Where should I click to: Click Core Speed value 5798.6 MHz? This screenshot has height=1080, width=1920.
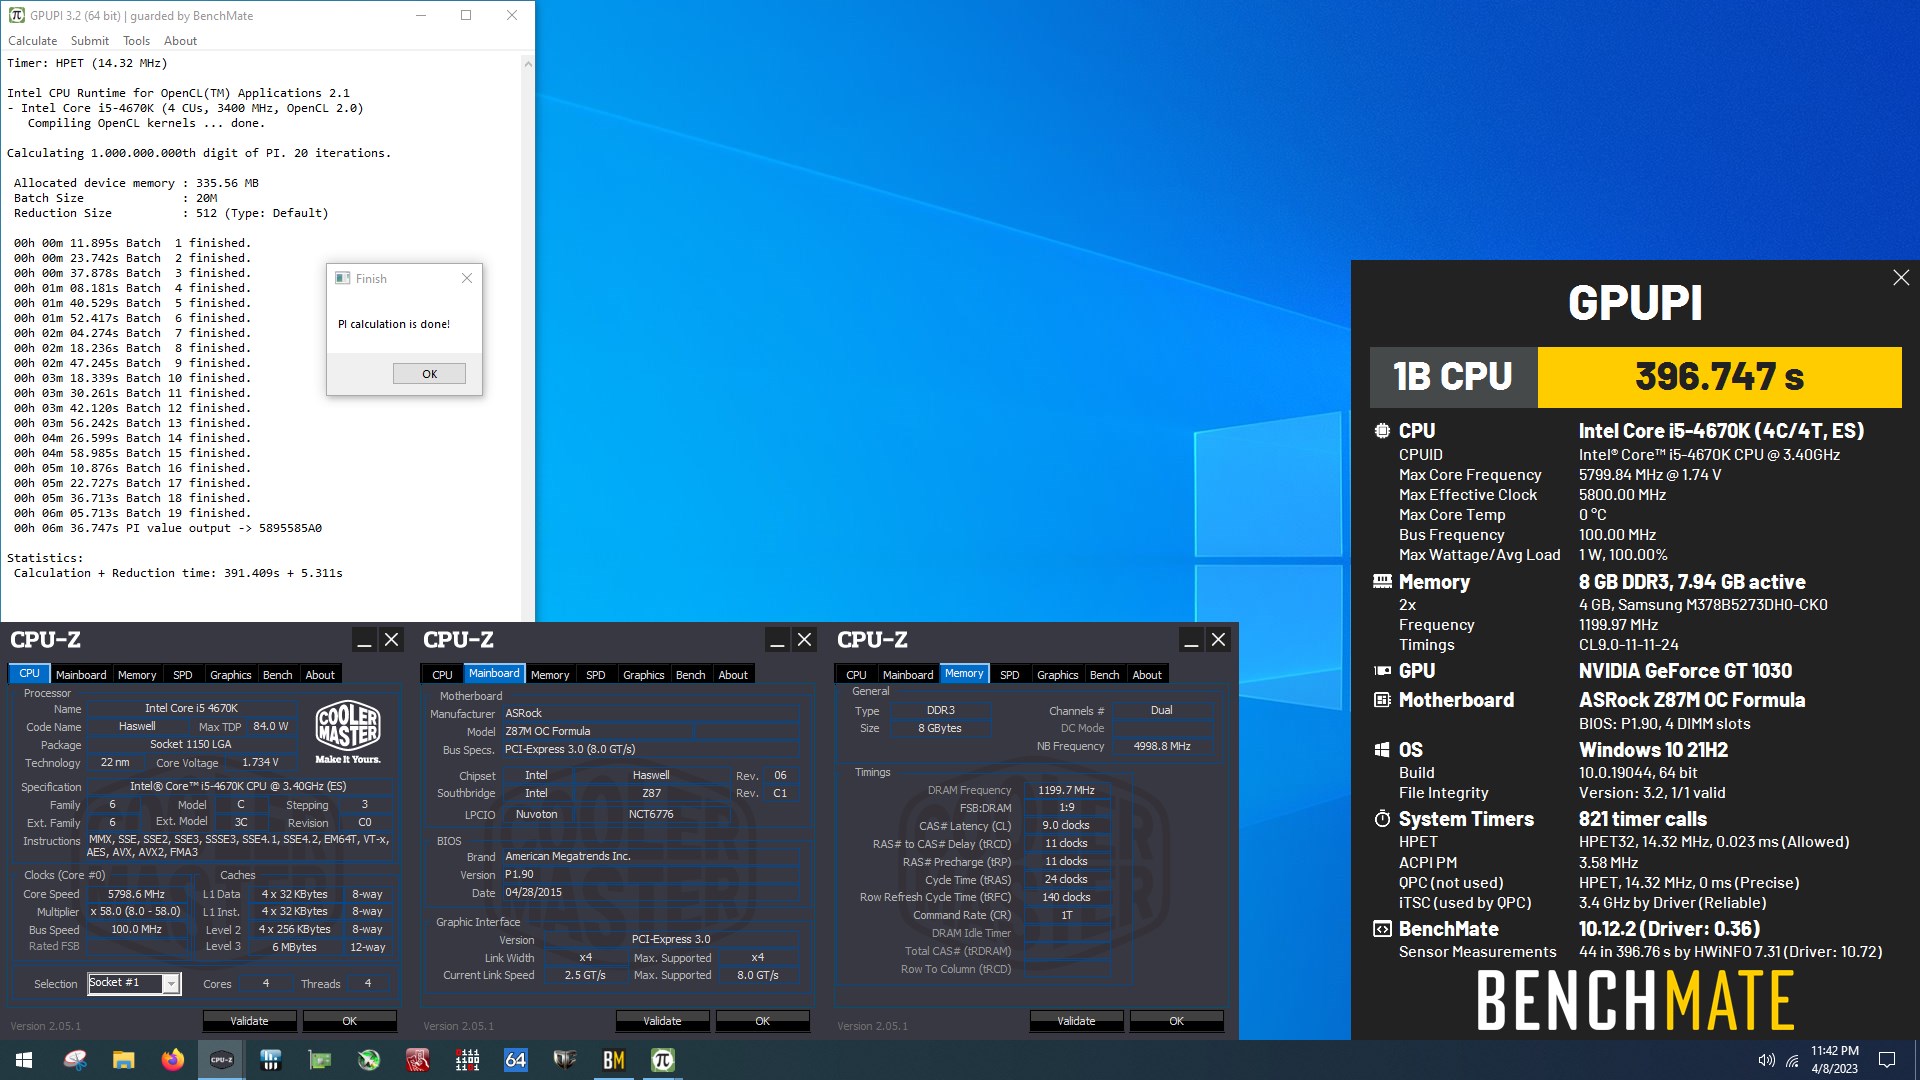[137, 894]
